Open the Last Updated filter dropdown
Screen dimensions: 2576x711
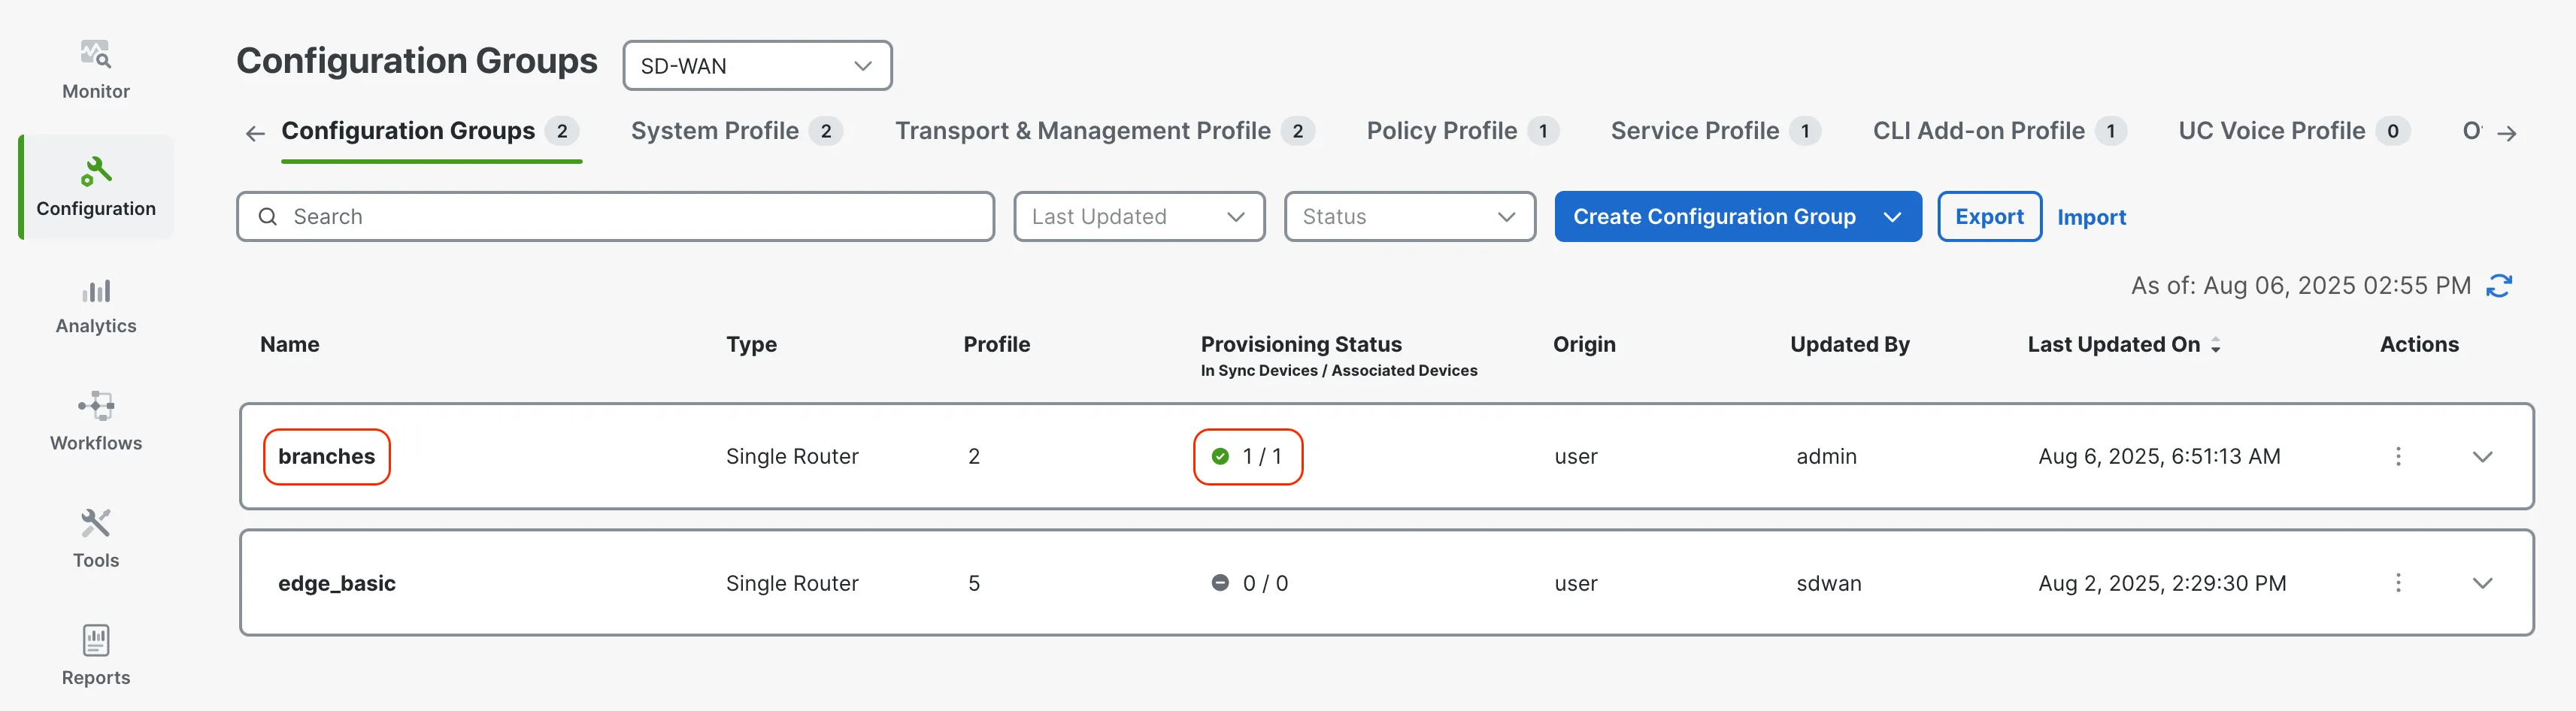pyautogui.click(x=1138, y=217)
